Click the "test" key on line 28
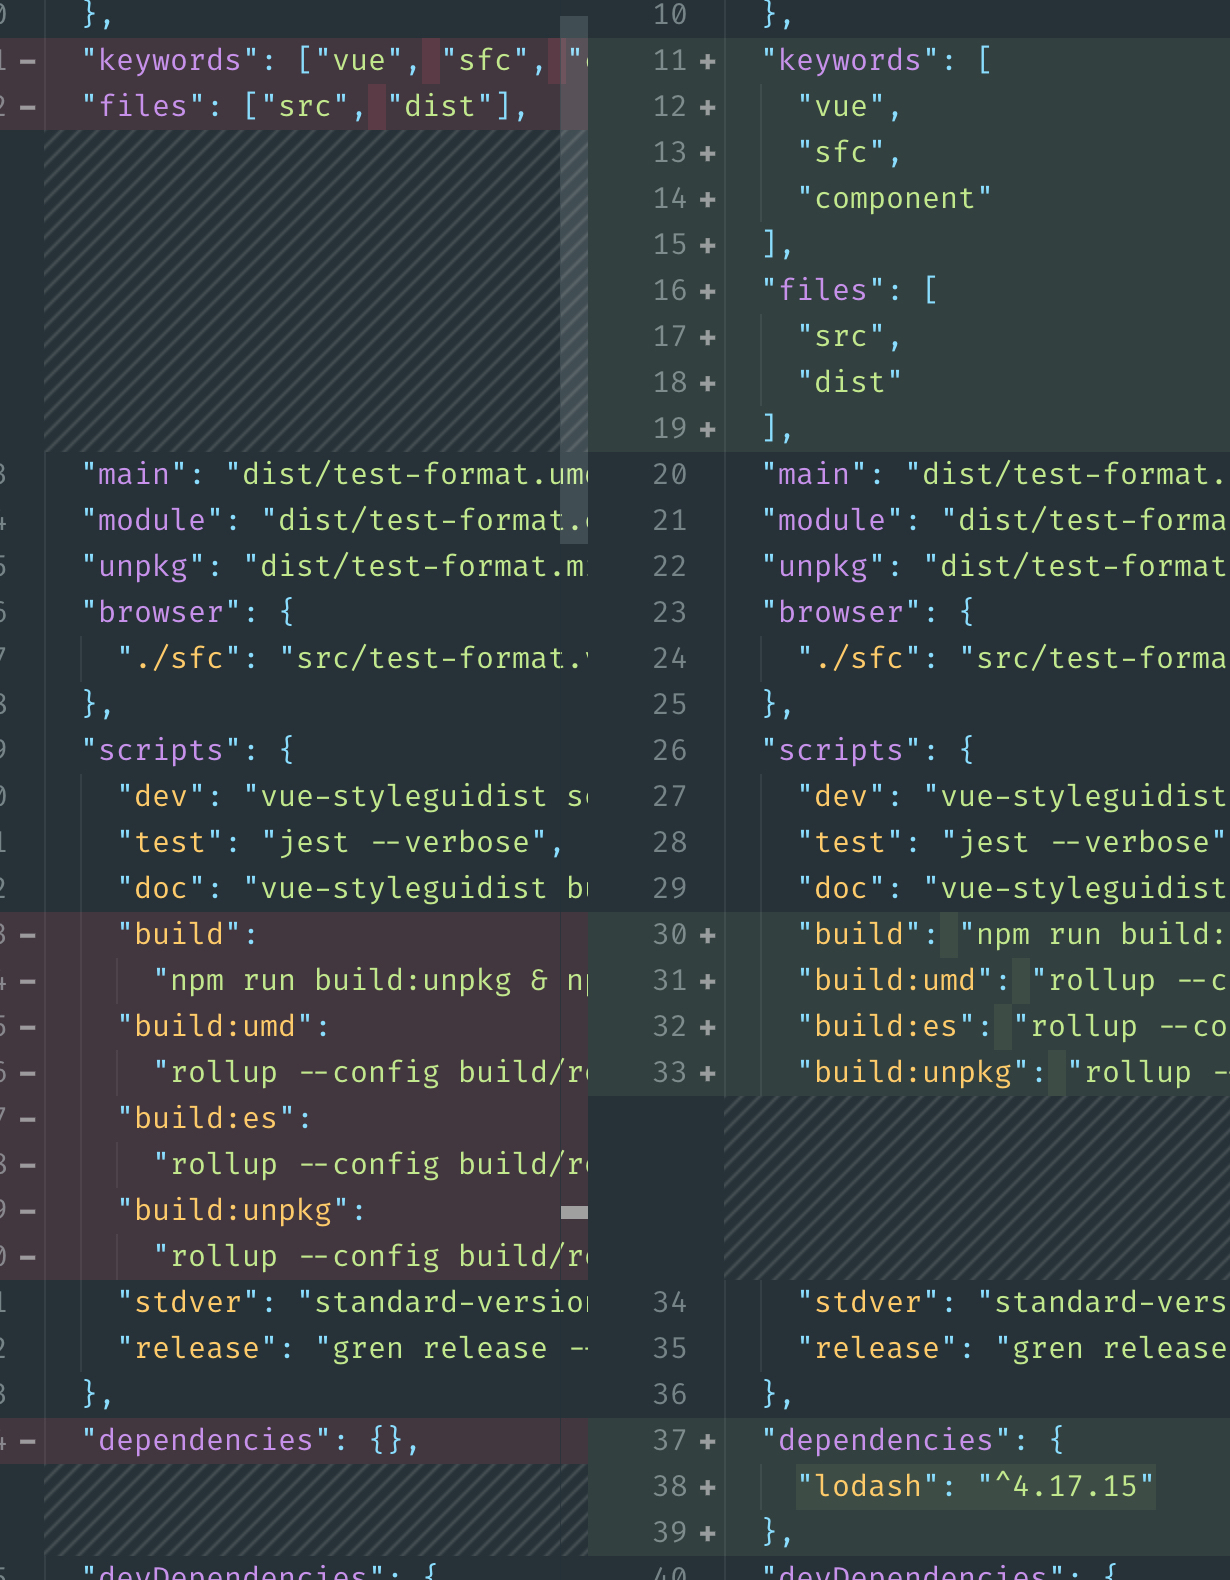Screen dimensions: 1230x1580 coord(850,842)
